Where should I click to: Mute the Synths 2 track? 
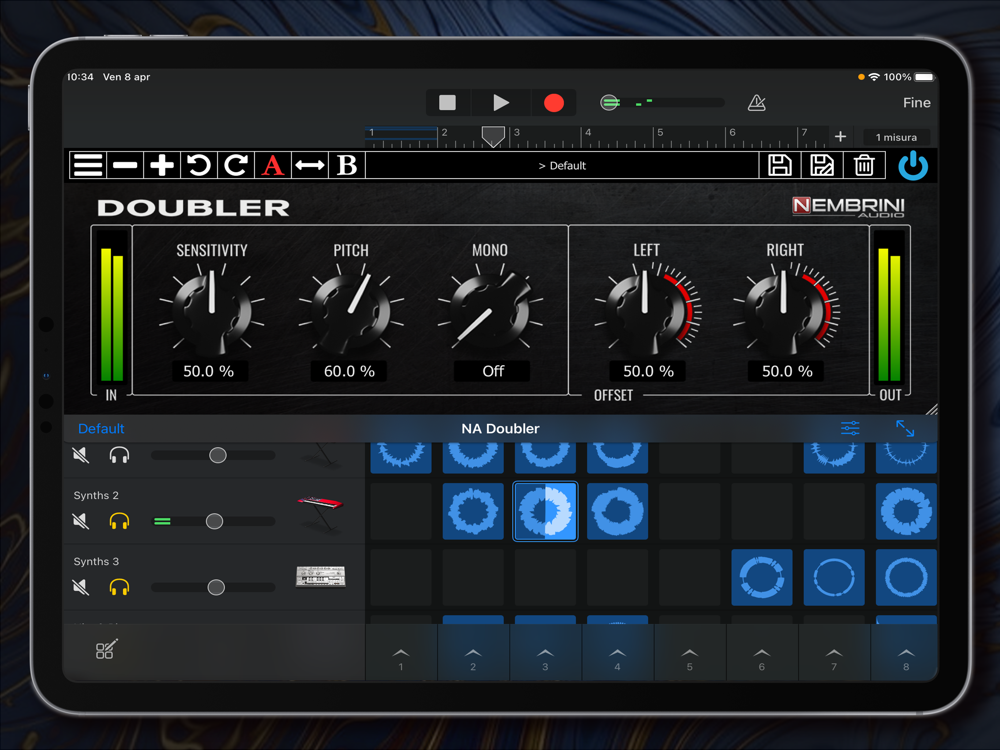(81, 521)
